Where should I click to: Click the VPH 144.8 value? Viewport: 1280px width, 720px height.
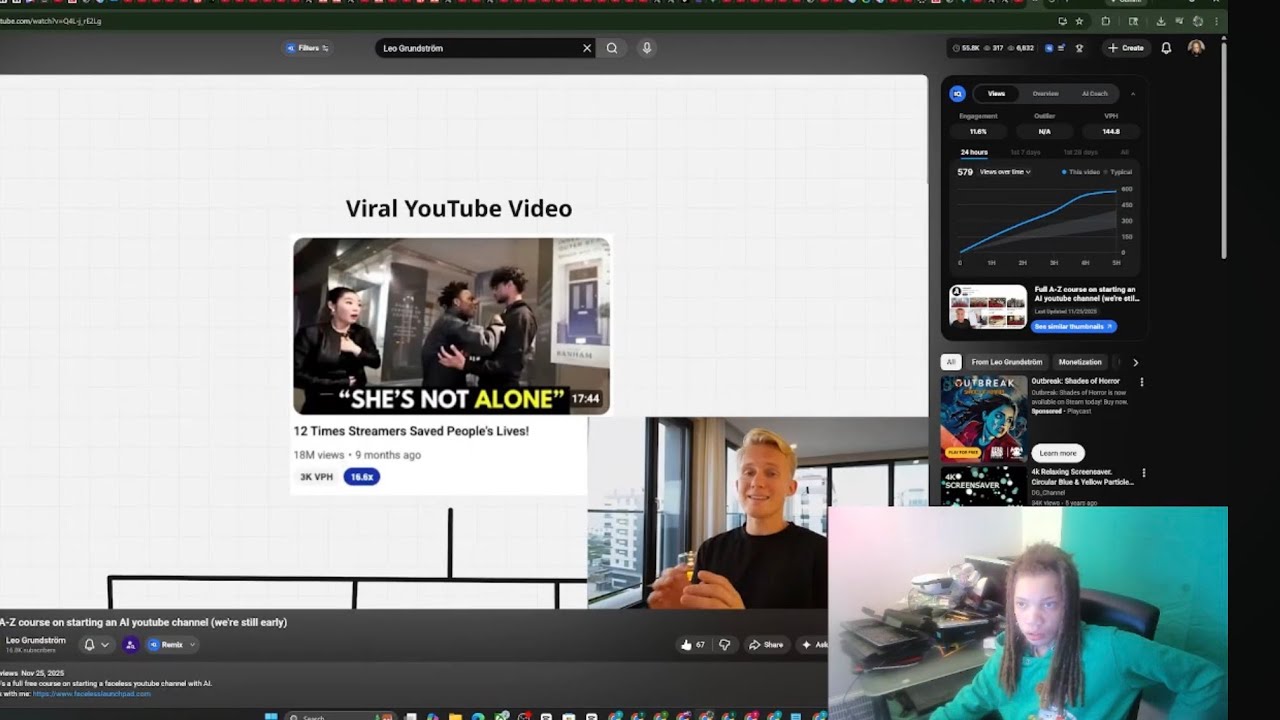[x=1111, y=131]
